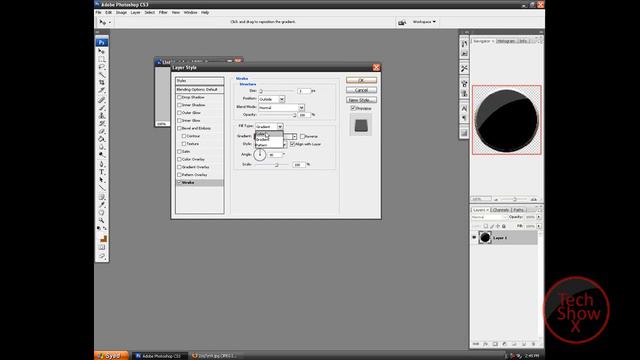Click the New Style button
The height and width of the screenshot is (360, 640).
[361, 100]
